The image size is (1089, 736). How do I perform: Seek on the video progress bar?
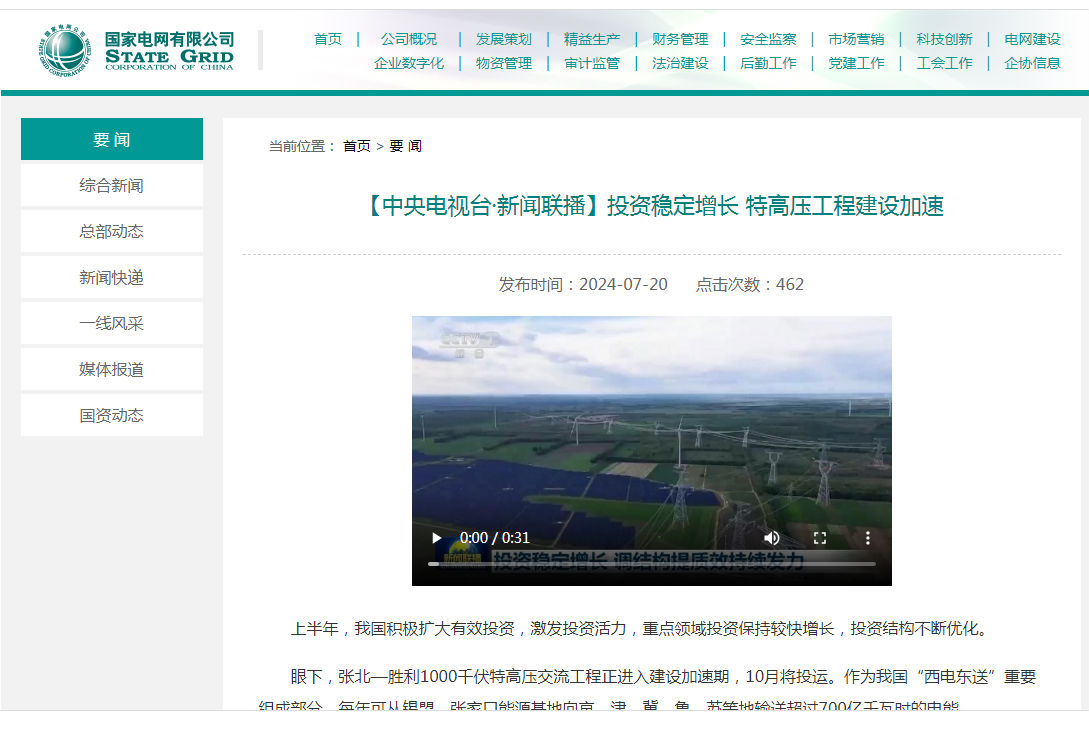point(651,564)
